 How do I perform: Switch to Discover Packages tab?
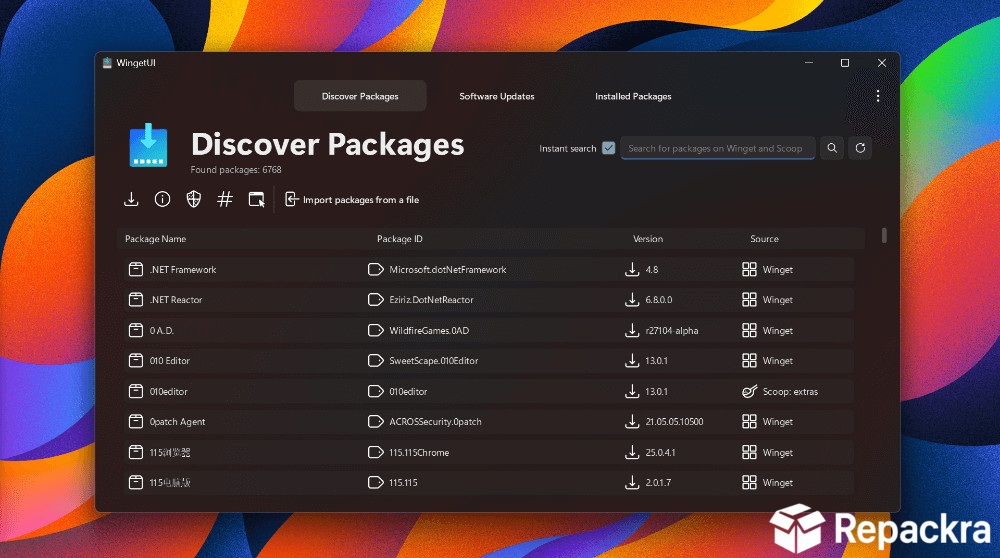click(x=360, y=96)
